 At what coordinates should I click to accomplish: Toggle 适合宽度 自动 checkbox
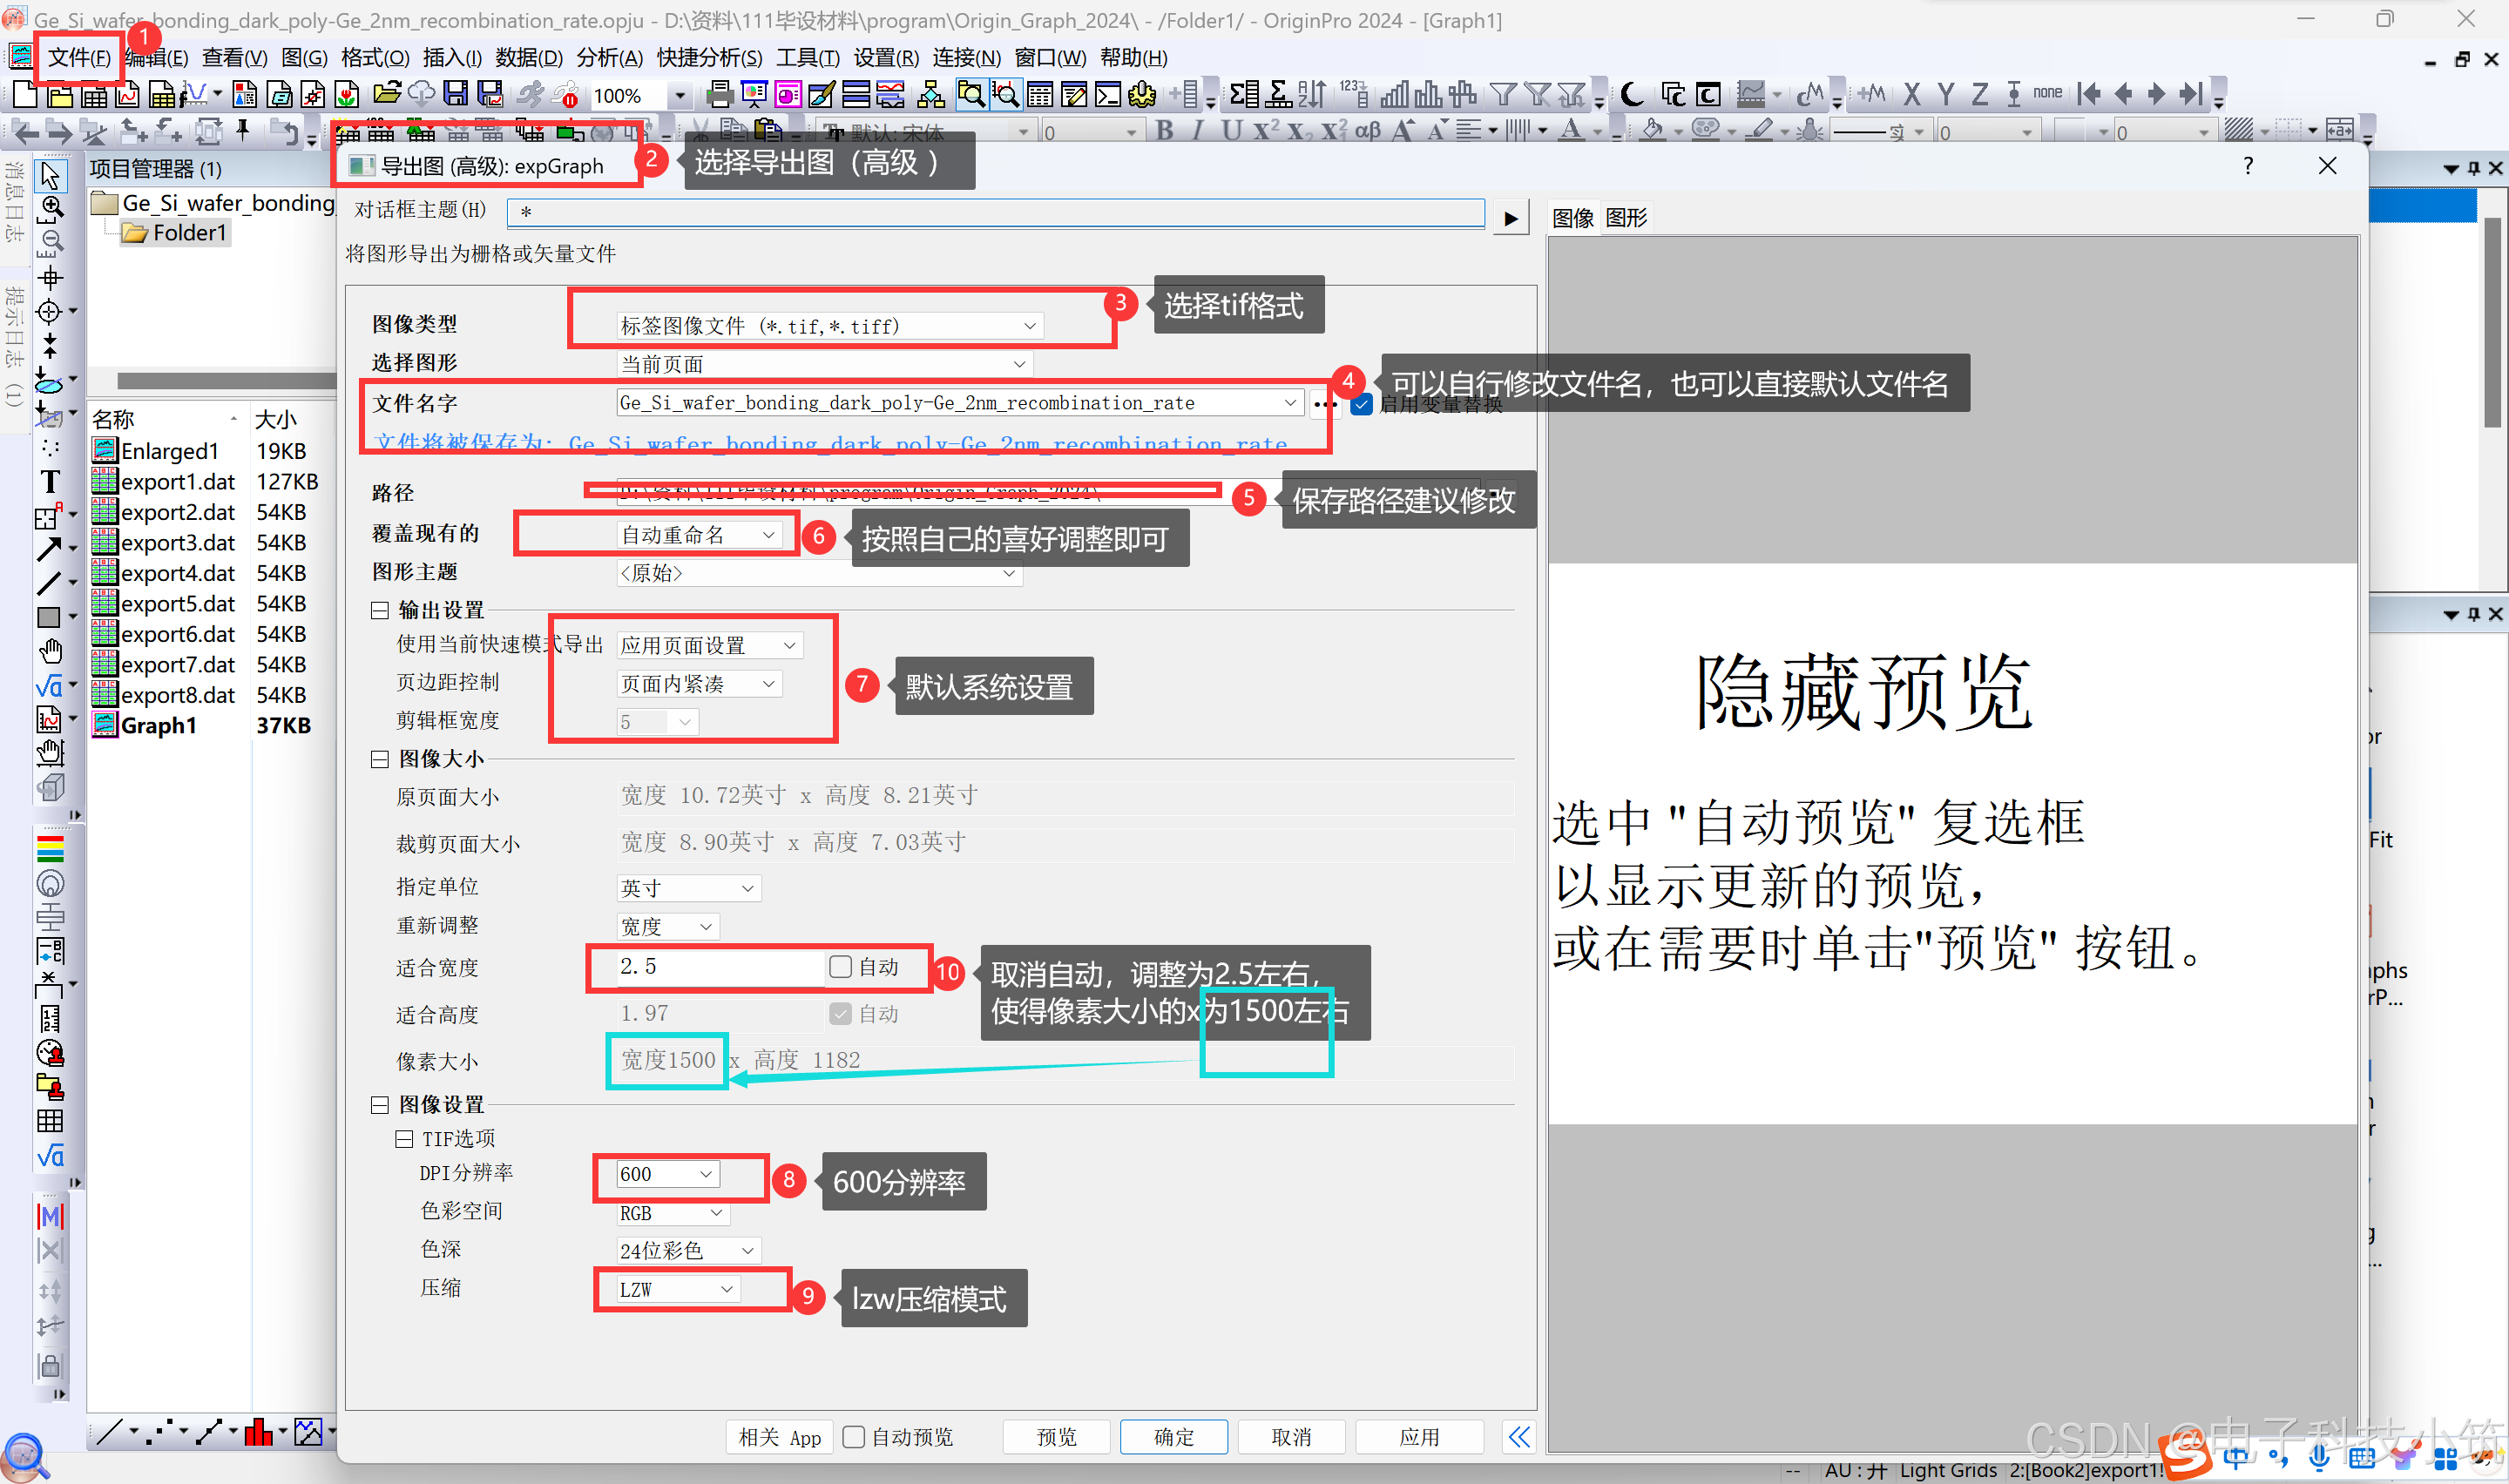tap(840, 966)
